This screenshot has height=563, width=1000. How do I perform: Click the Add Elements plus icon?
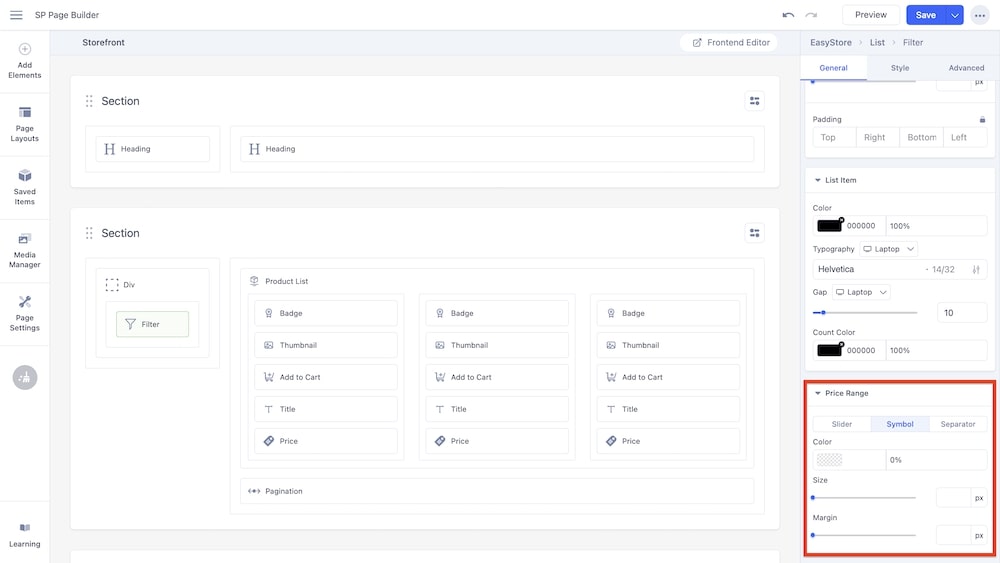click(25, 49)
